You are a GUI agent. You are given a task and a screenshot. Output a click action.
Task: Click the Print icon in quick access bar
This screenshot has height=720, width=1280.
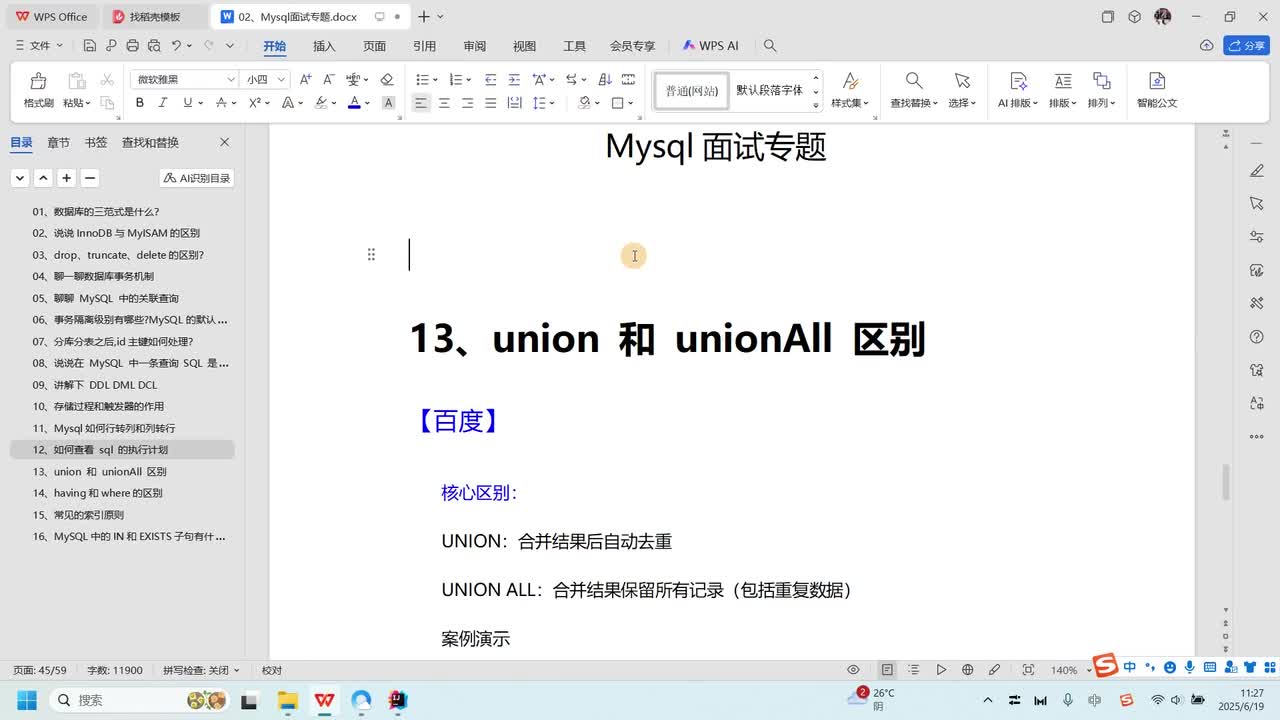point(133,46)
